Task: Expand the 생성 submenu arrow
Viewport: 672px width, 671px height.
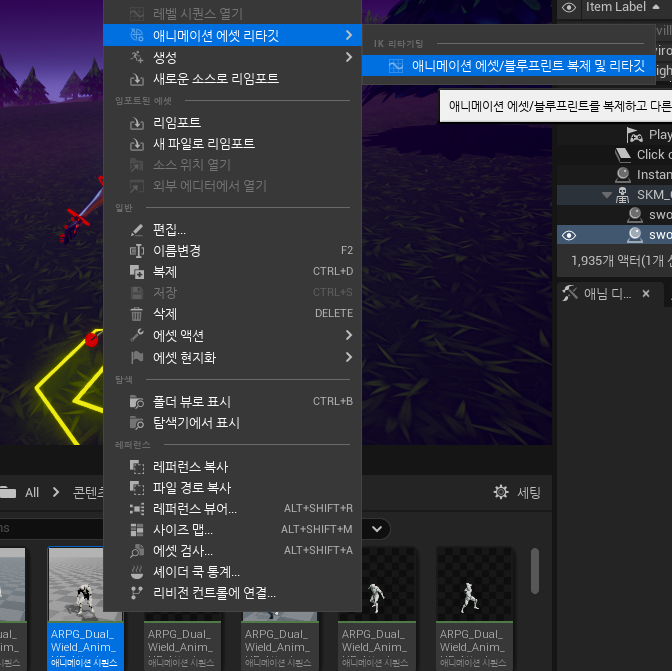Action: pos(349,57)
